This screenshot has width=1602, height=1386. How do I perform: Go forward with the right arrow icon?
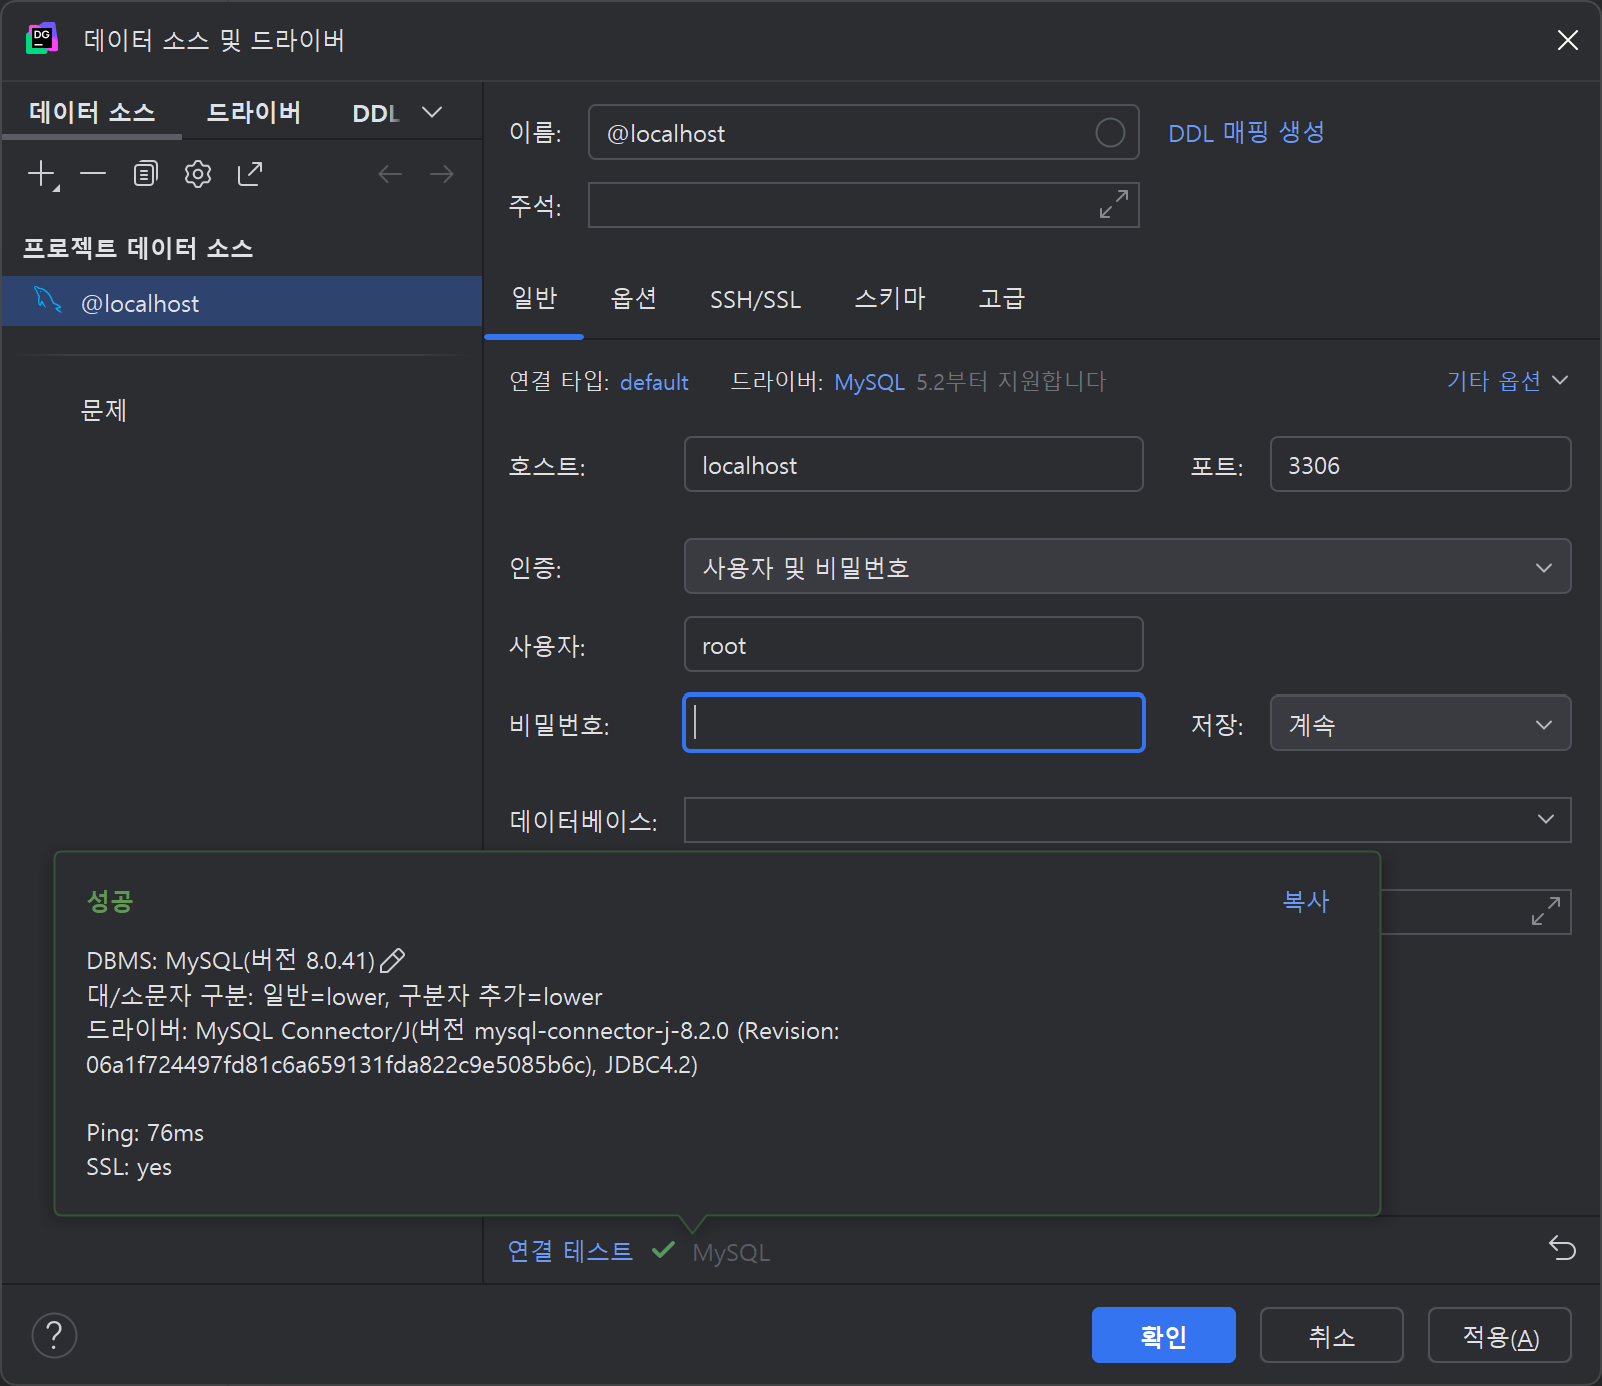[442, 174]
